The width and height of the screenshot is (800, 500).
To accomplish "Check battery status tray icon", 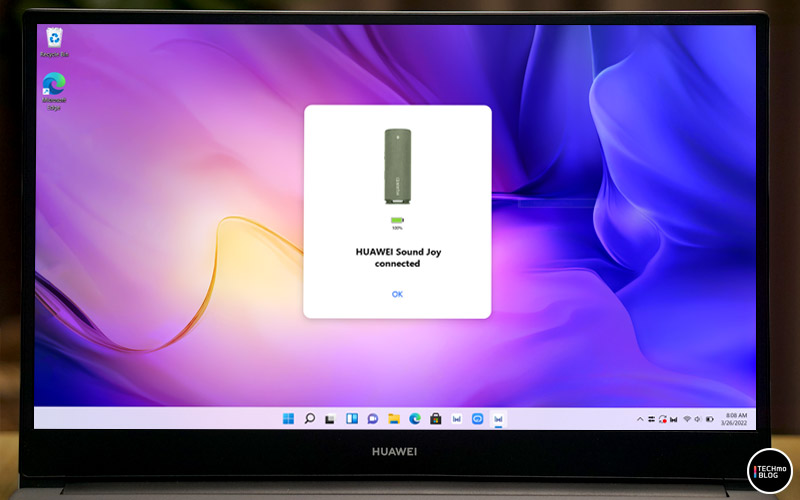I will [710, 419].
